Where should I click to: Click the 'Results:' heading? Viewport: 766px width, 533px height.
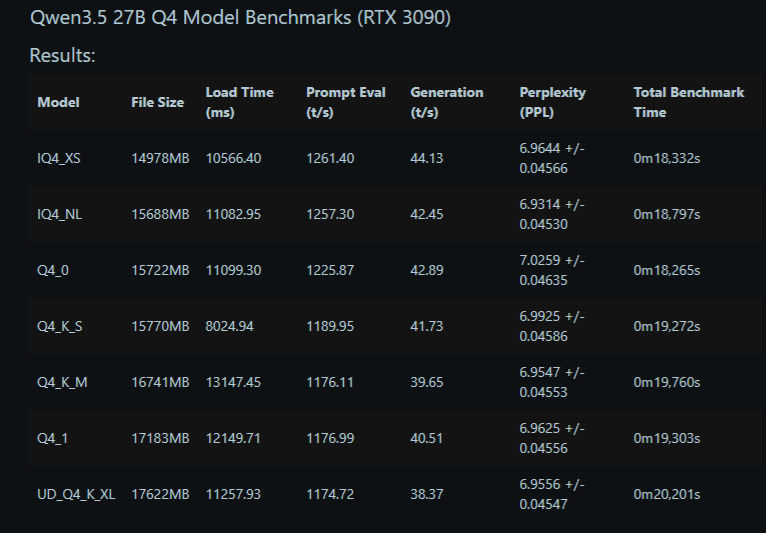tap(62, 55)
